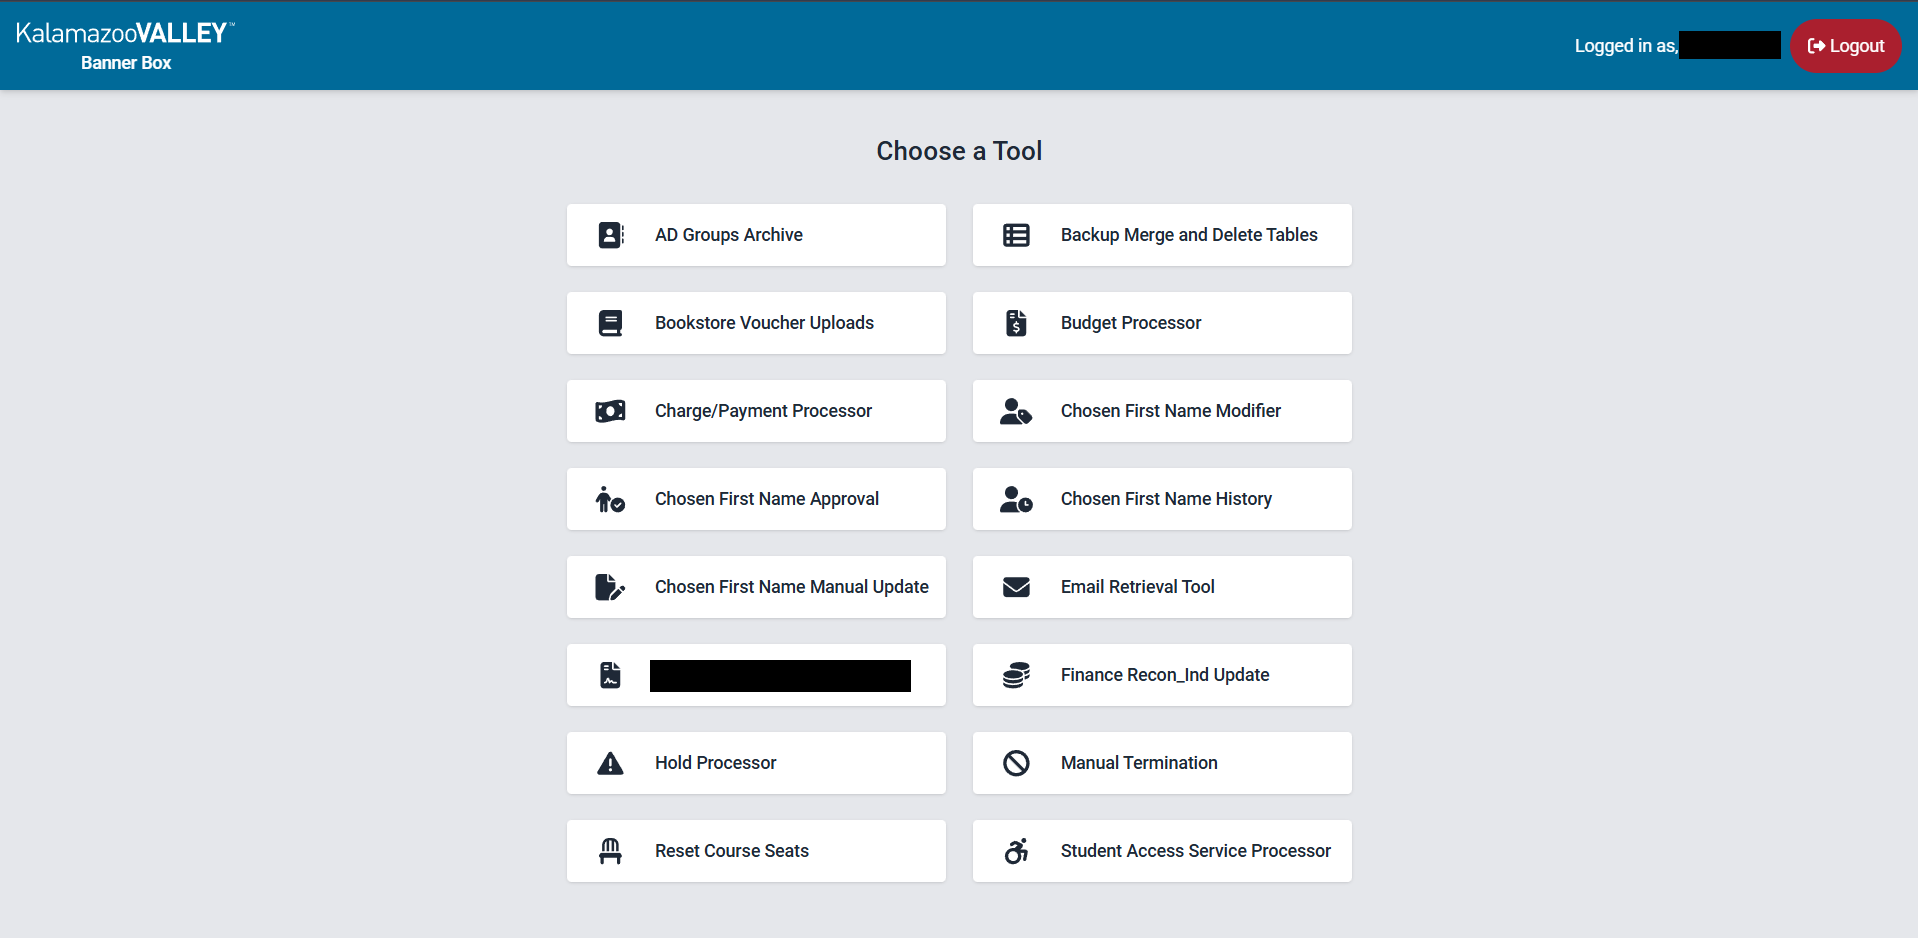1918x938 pixels.
Task: Click the AD Groups Archive address-book icon
Action: [x=610, y=235]
